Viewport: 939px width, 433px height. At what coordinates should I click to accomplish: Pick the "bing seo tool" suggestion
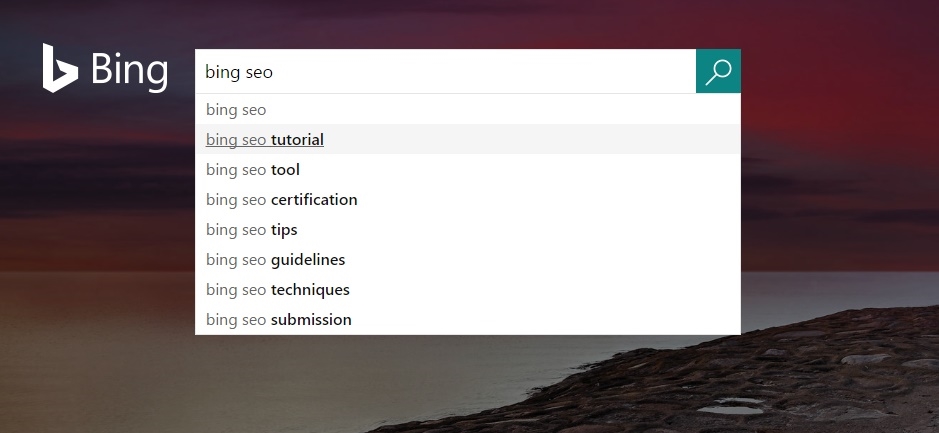point(468,169)
